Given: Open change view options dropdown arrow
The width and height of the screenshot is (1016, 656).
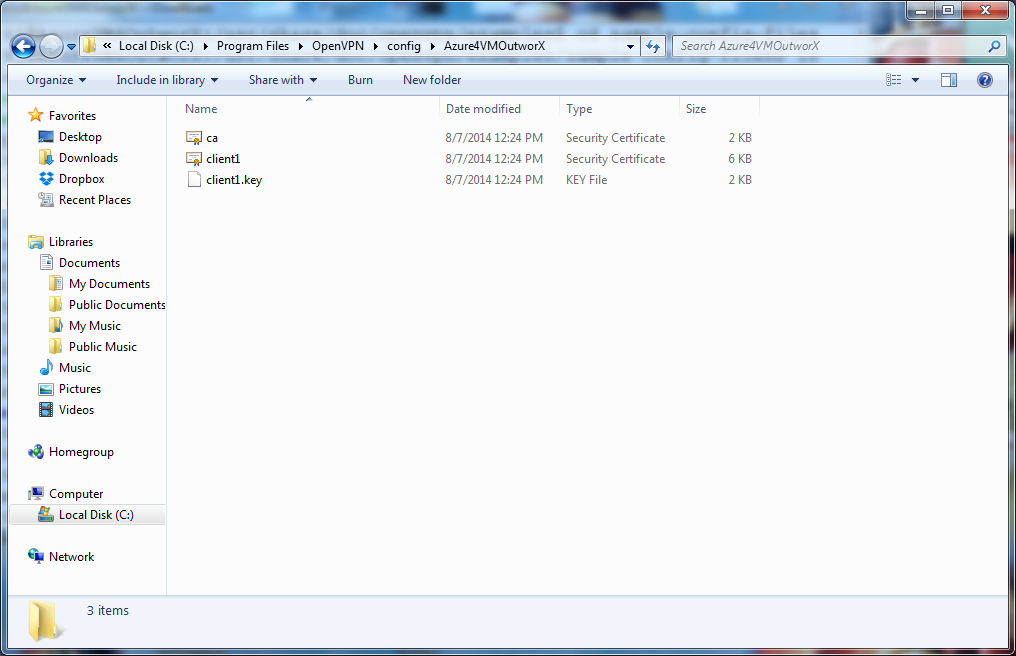Looking at the screenshot, I should point(915,80).
